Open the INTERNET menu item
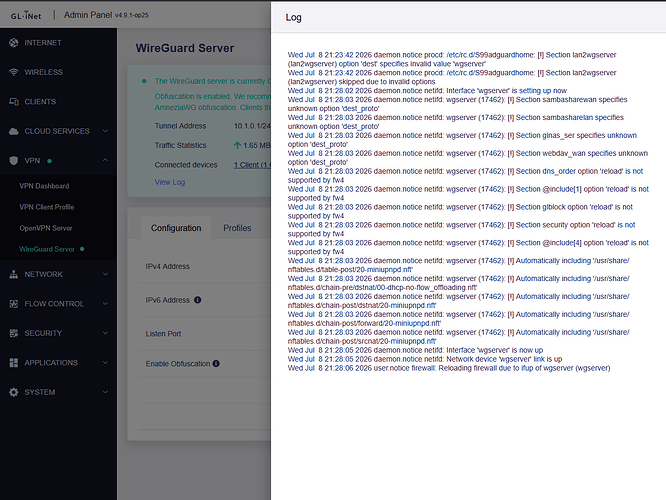The height and width of the screenshot is (500, 666). point(58,43)
